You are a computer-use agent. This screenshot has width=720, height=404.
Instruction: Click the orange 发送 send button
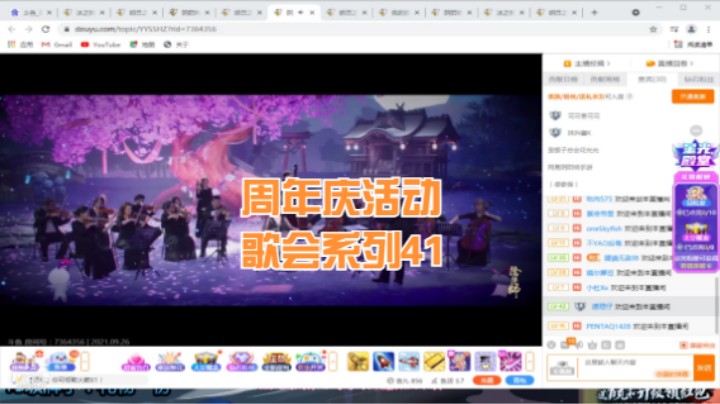704,368
